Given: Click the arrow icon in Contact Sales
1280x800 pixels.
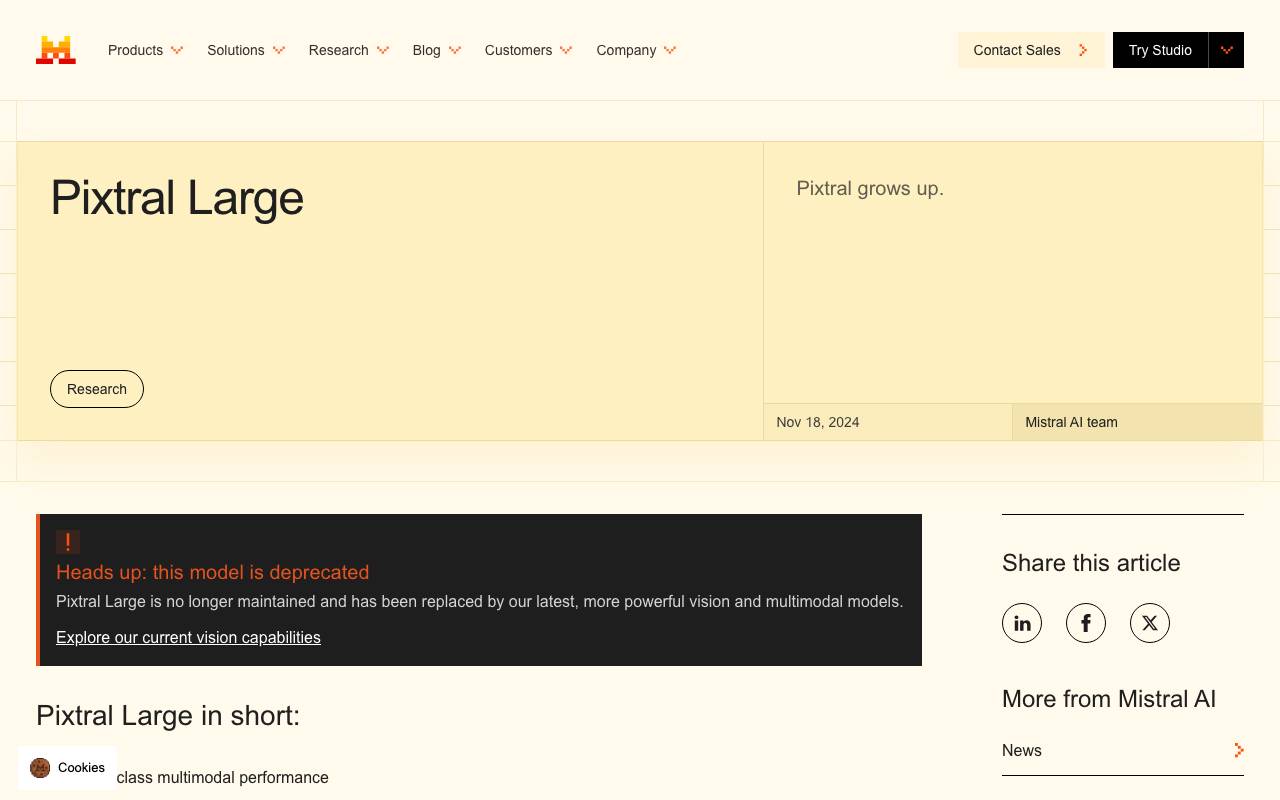Looking at the screenshot, I should click(x=1083, y=50).
